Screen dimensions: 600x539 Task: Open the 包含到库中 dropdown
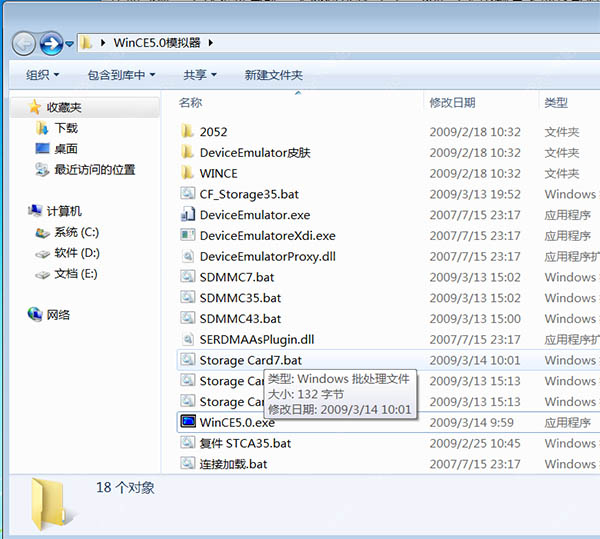click(121, 75)
